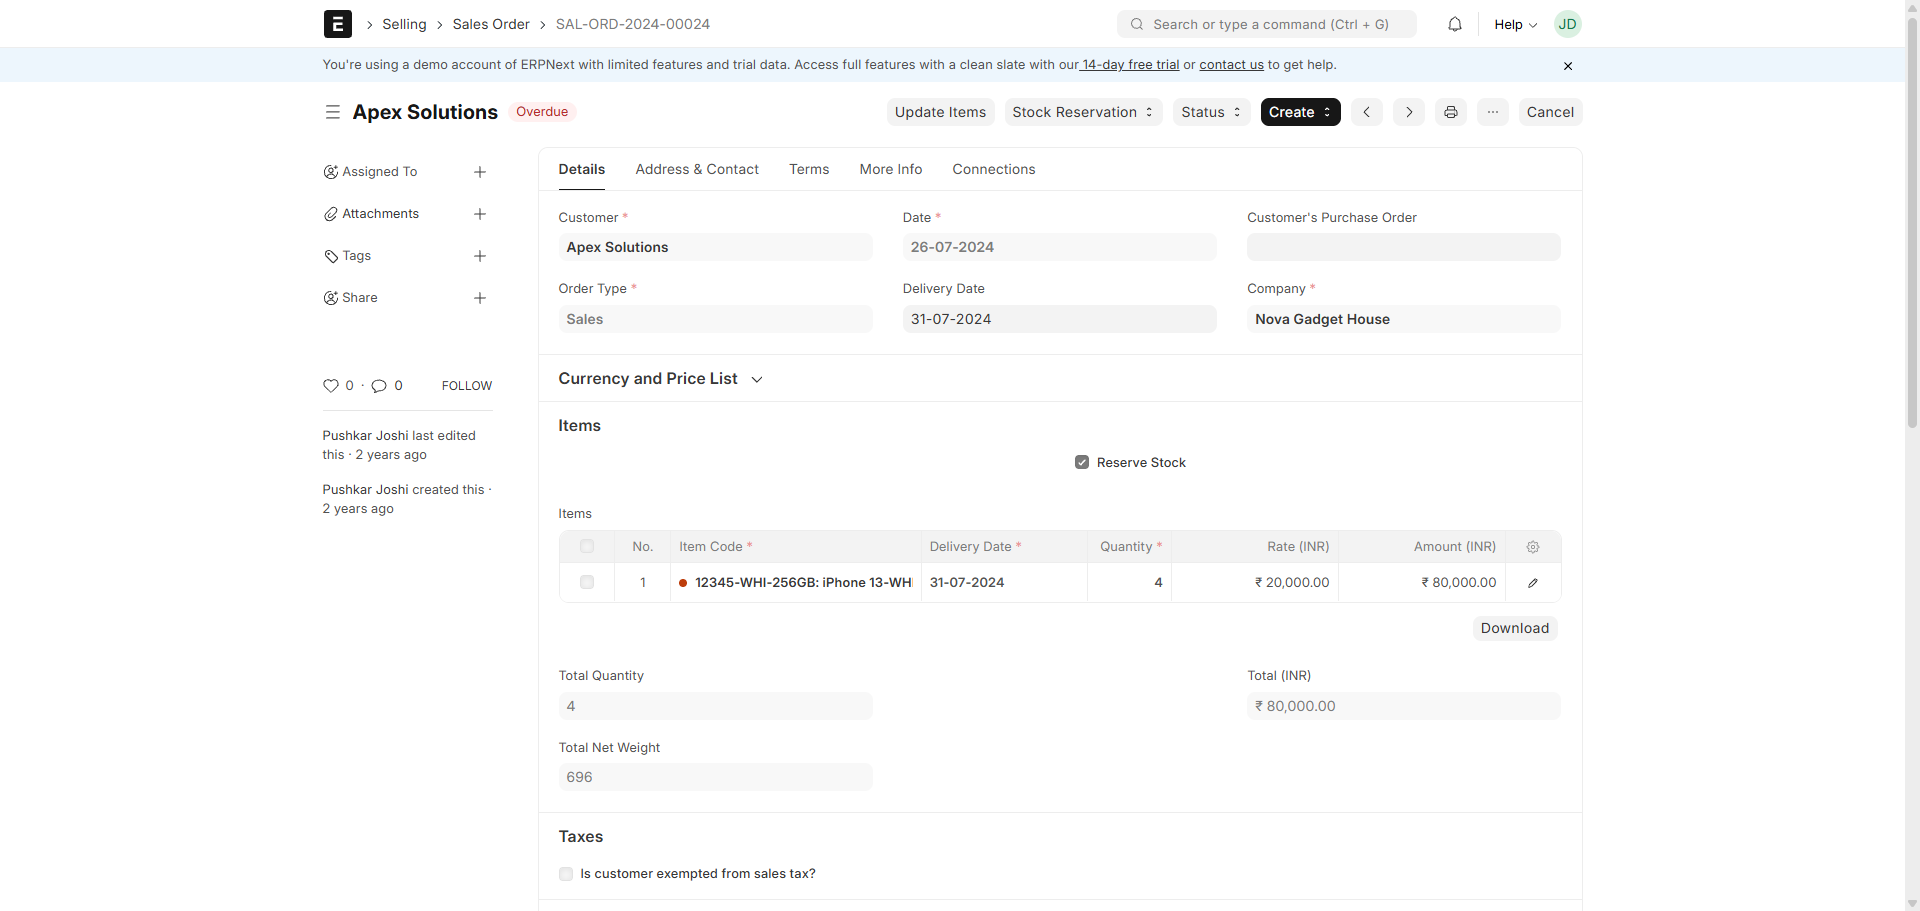
Task: Go to Sales Order breadcrumb
Action: coord(491,24)
